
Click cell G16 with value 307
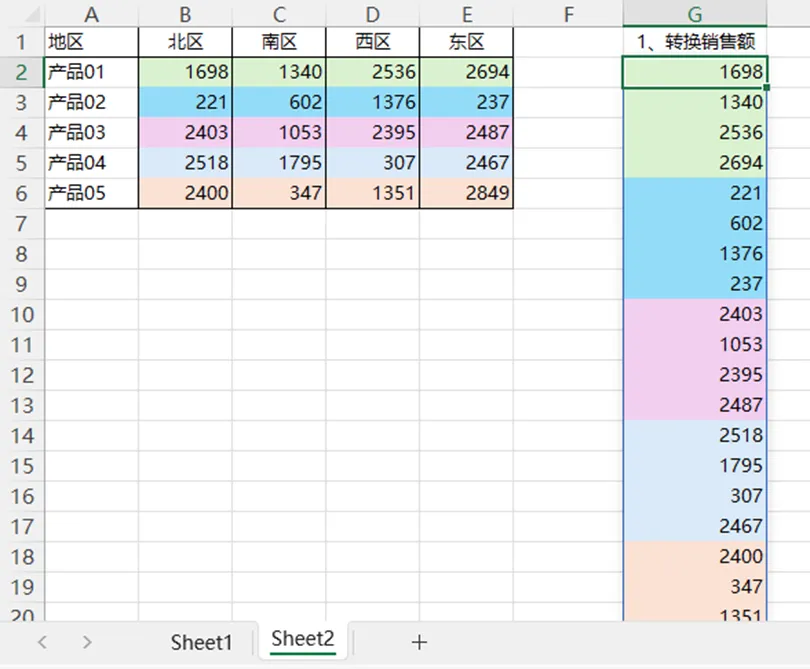click(695, 496)
